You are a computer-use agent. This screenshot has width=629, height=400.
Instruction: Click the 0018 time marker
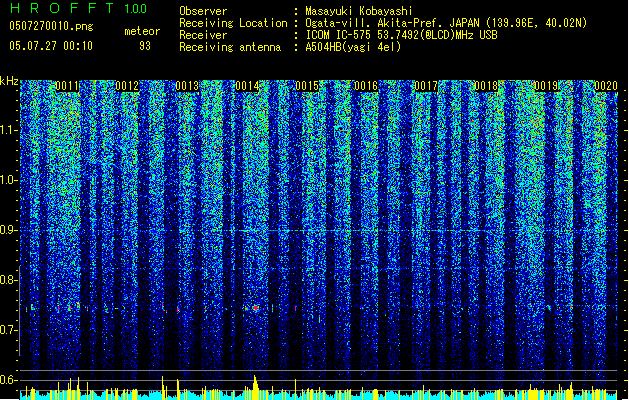486,86
